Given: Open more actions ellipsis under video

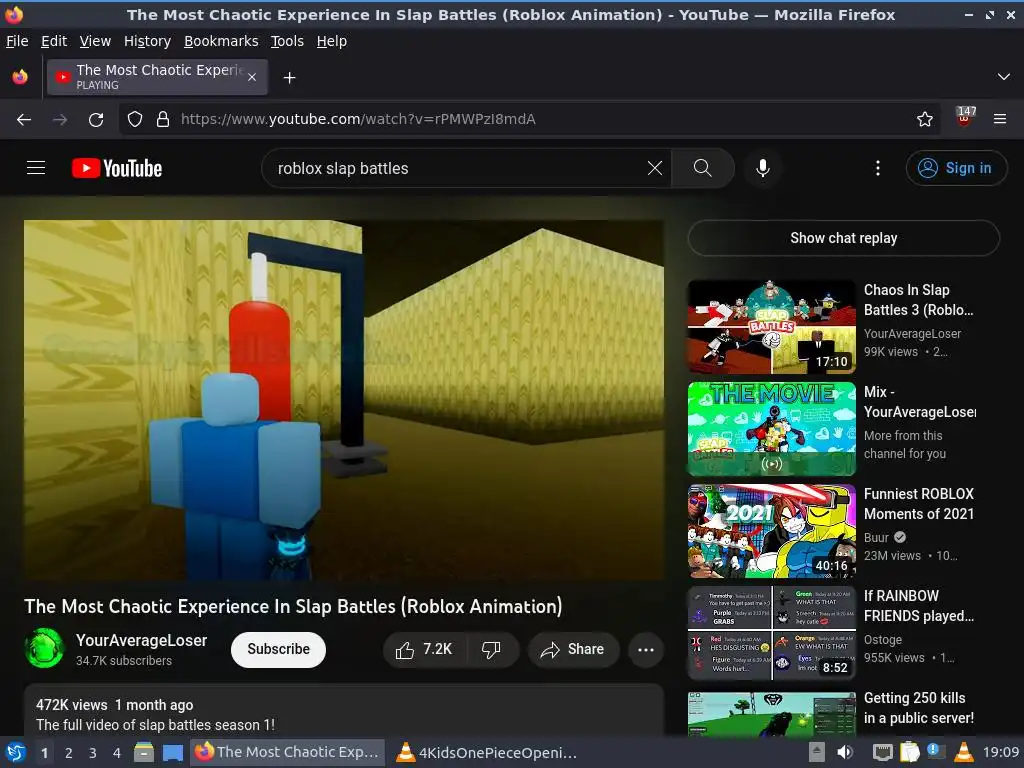Looking at the screenshot, I should click(x=645, y=649).
